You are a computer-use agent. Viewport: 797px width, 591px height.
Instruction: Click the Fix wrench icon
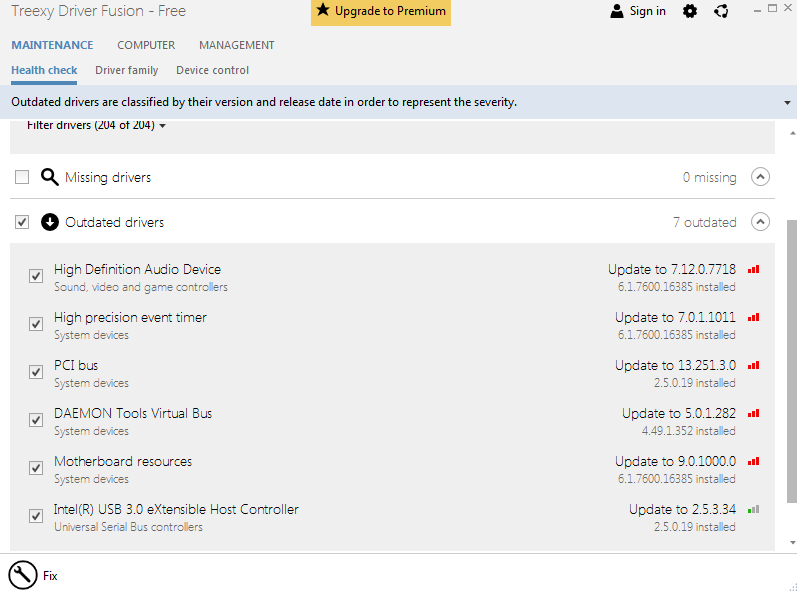(x=22, y=575)
